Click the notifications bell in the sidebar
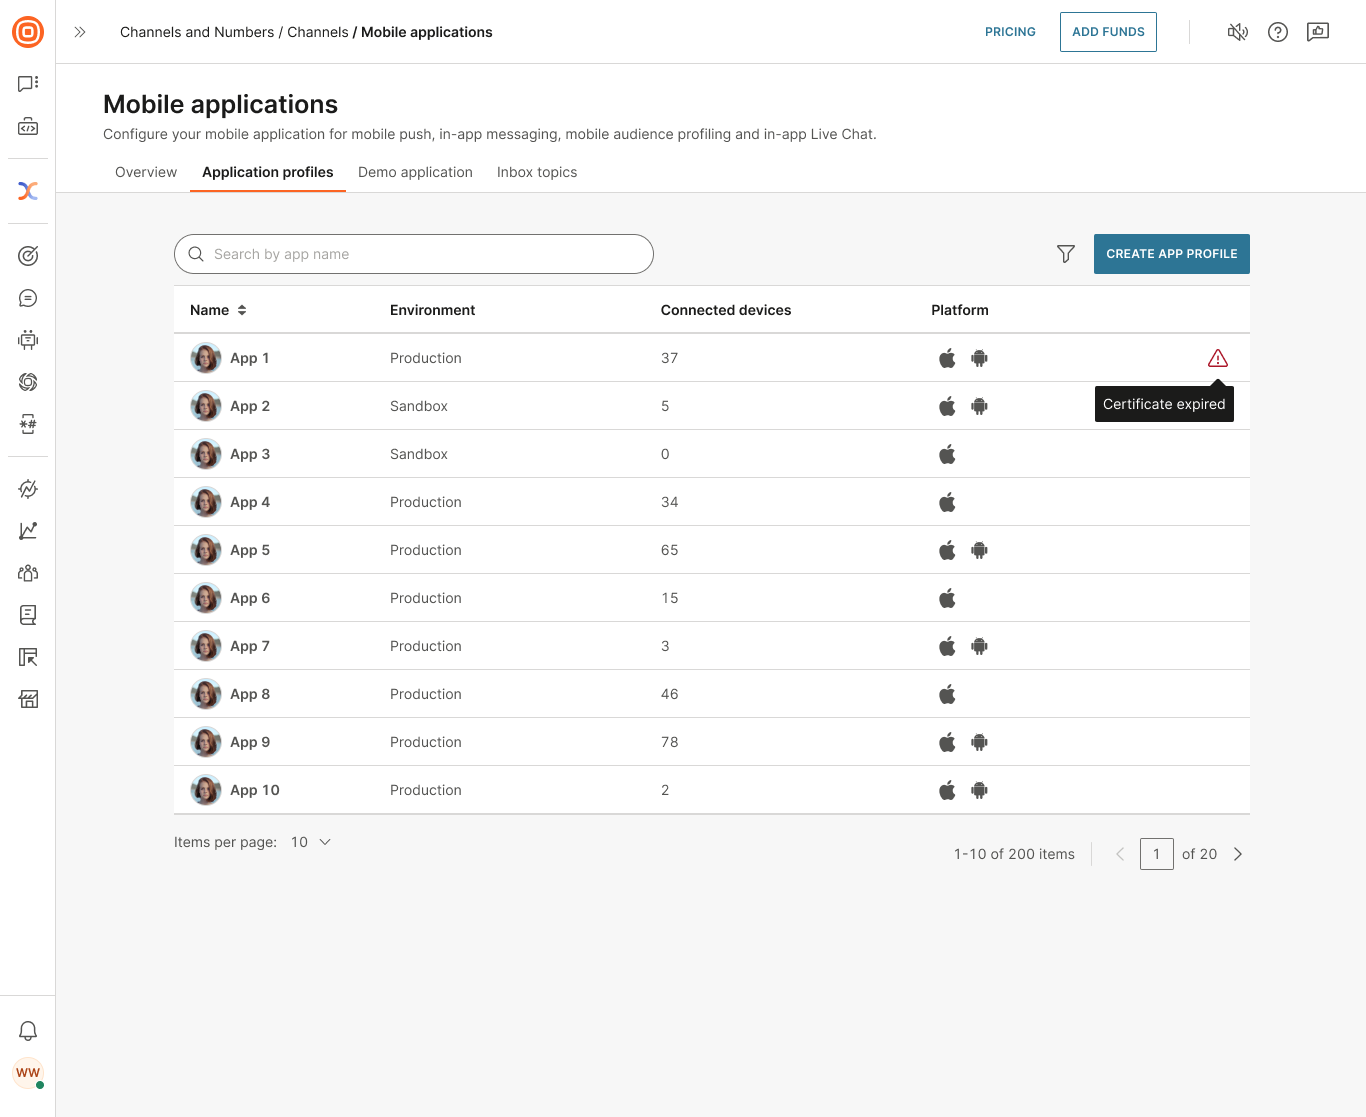Viewport: 1366px width, 1117px height. [28, 1030]
